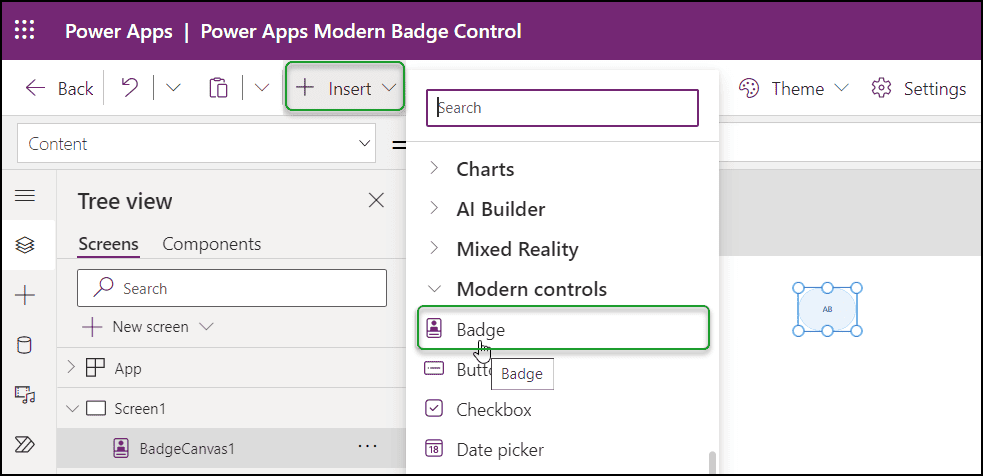
Task: Click New screen button
Action: point(137,327)
